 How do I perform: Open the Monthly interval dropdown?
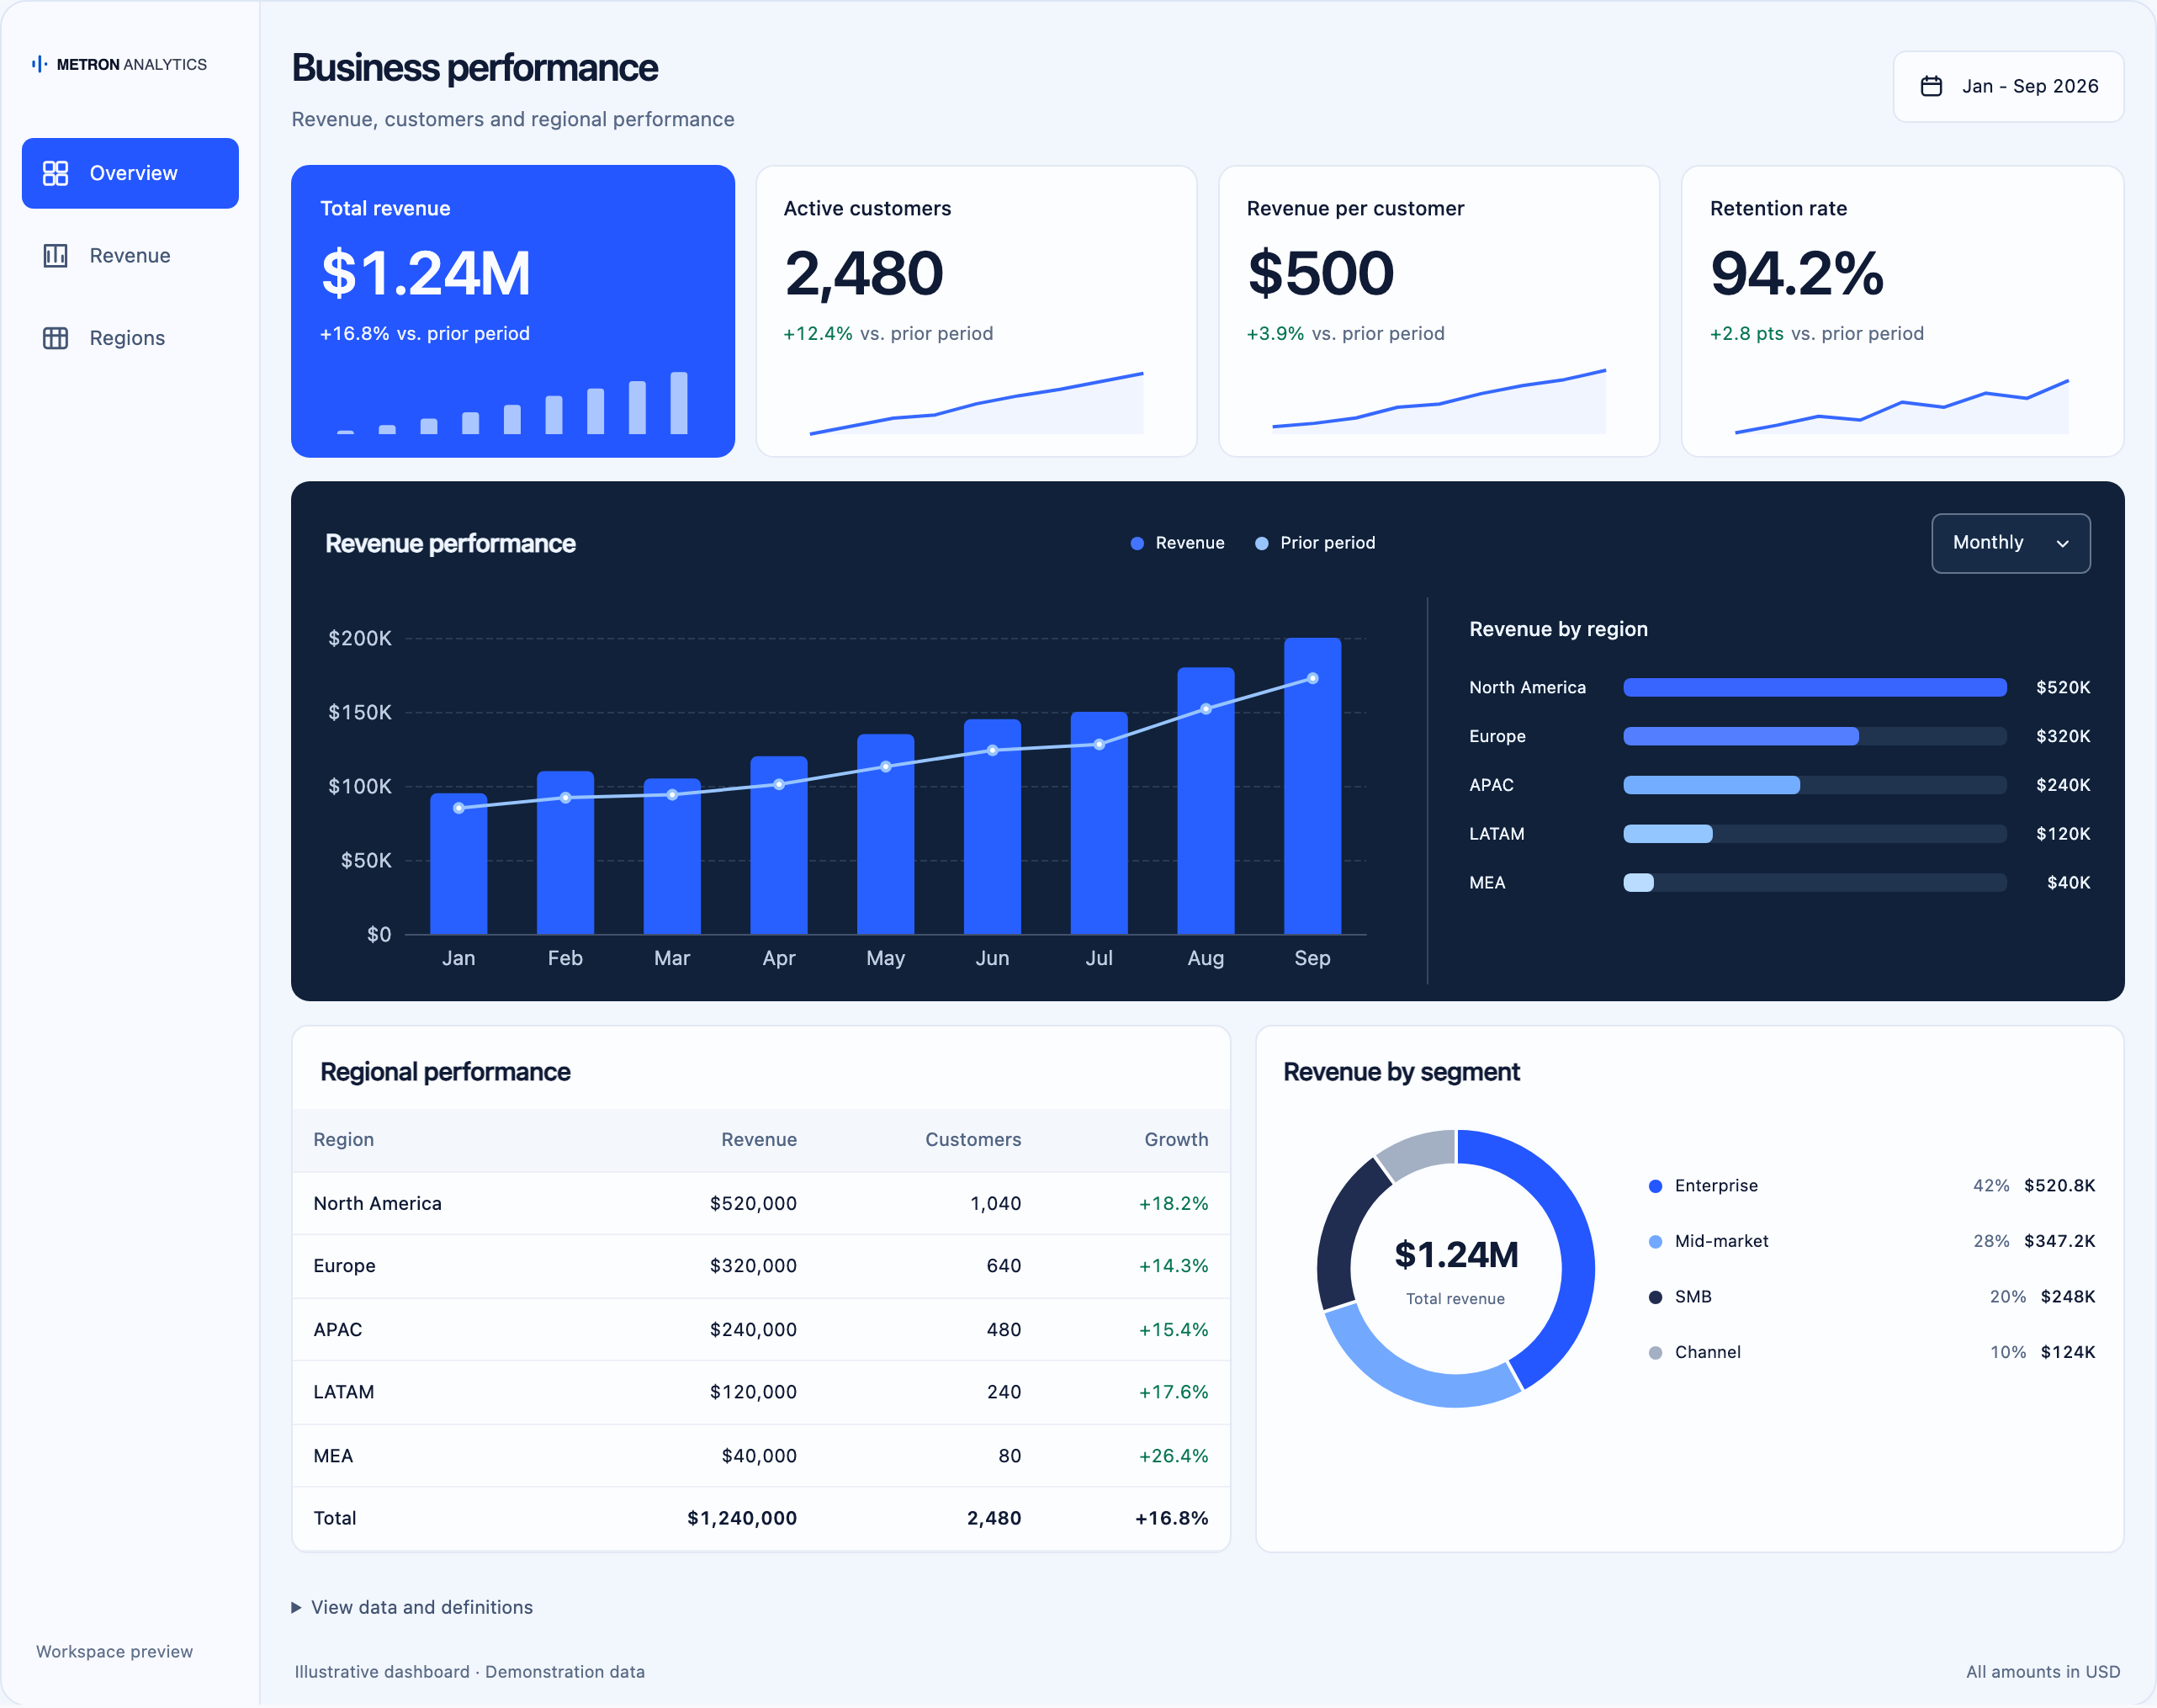(x=2010, y=543)
